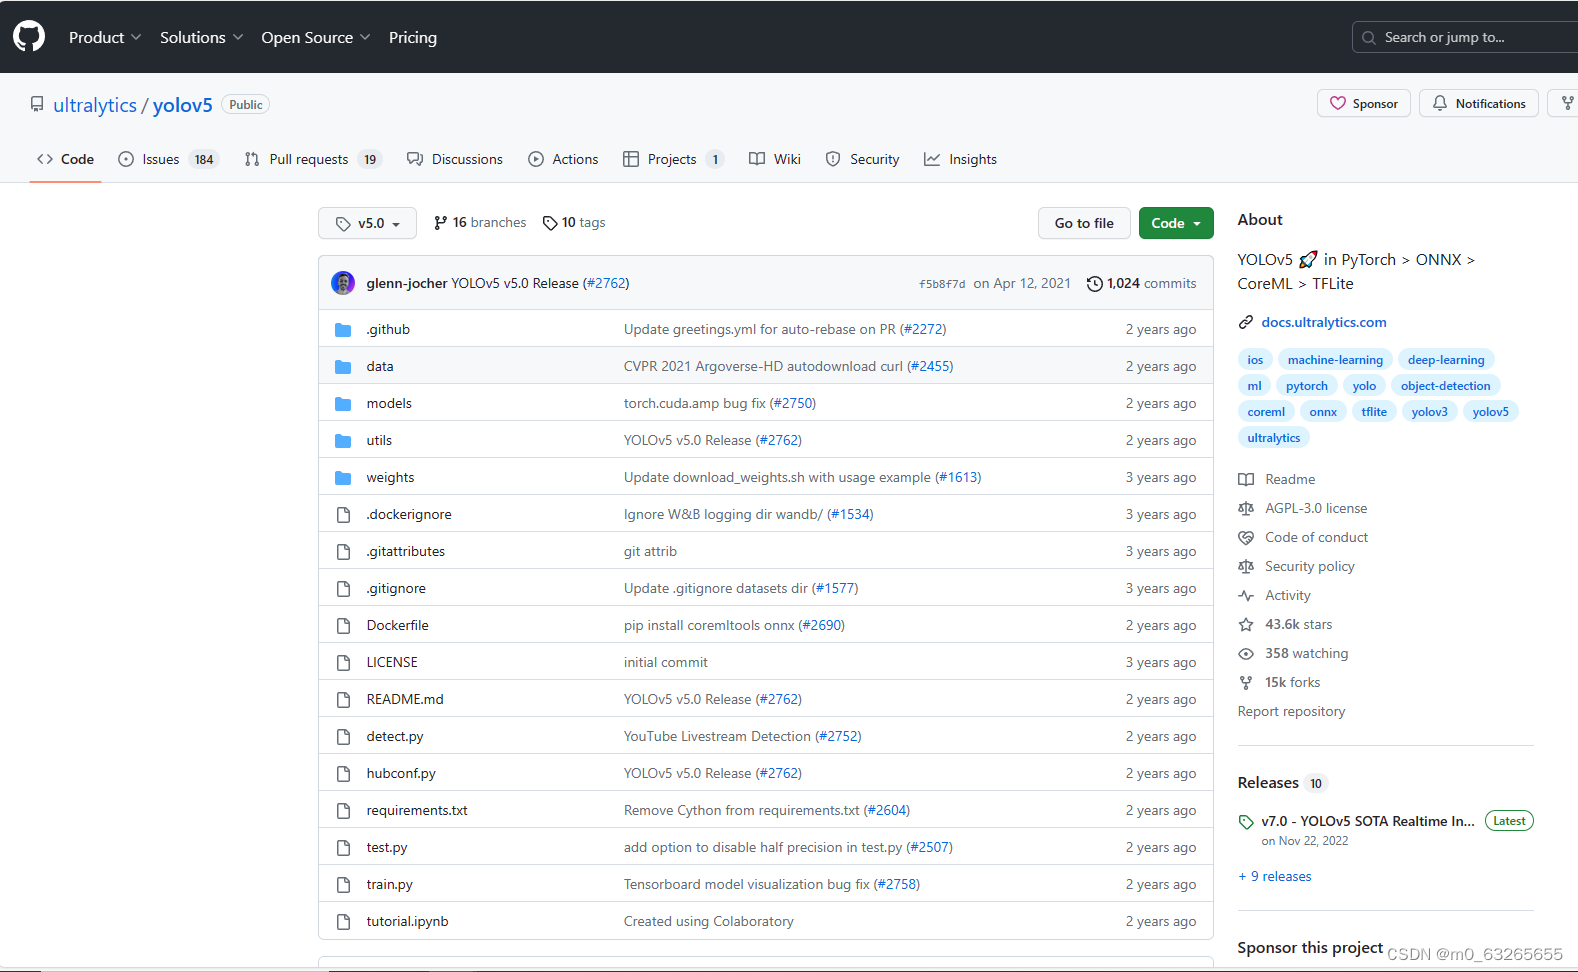Click the star icon beside 43.6k stars
The width and height of the screenshot is (1578, 972).
click(1246, 625)
